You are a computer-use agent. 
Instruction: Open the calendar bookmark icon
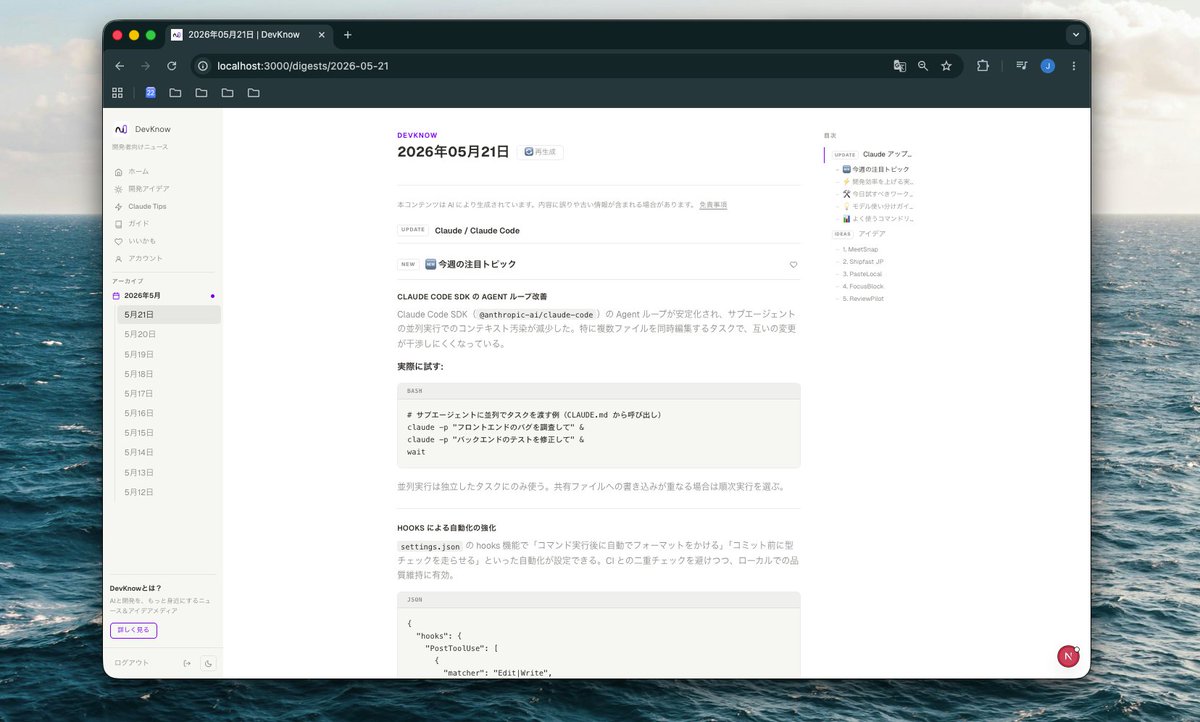click(151, 93)
